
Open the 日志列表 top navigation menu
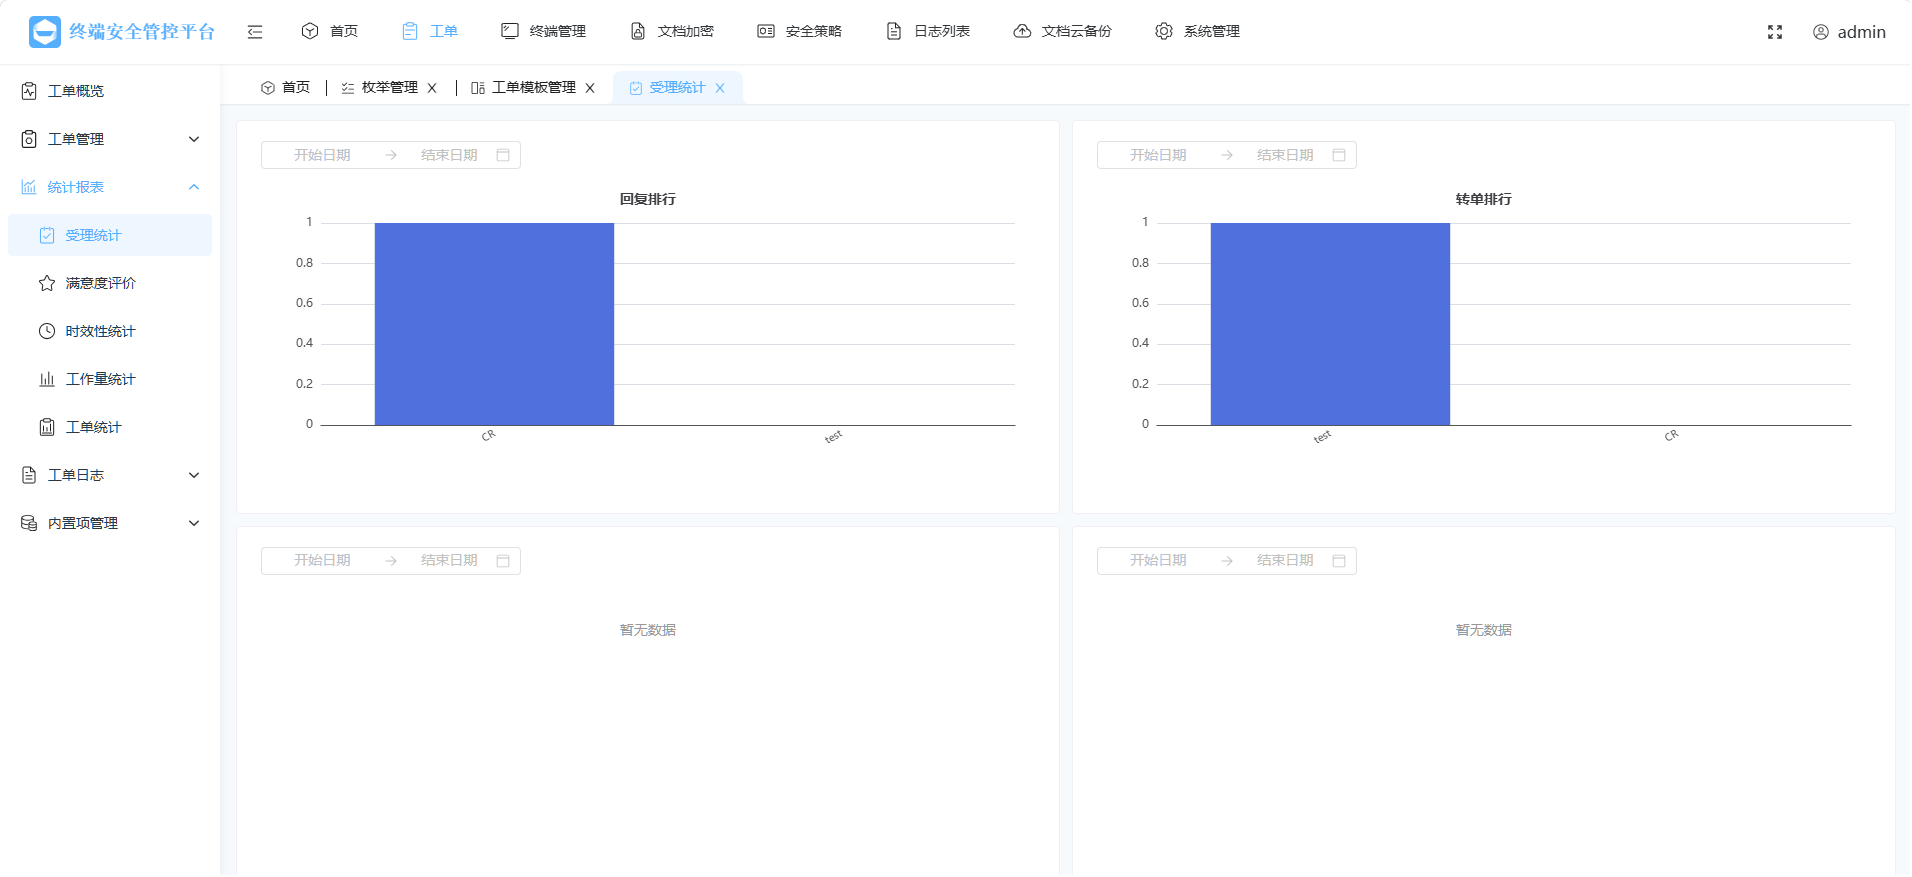tap(928, 32)
